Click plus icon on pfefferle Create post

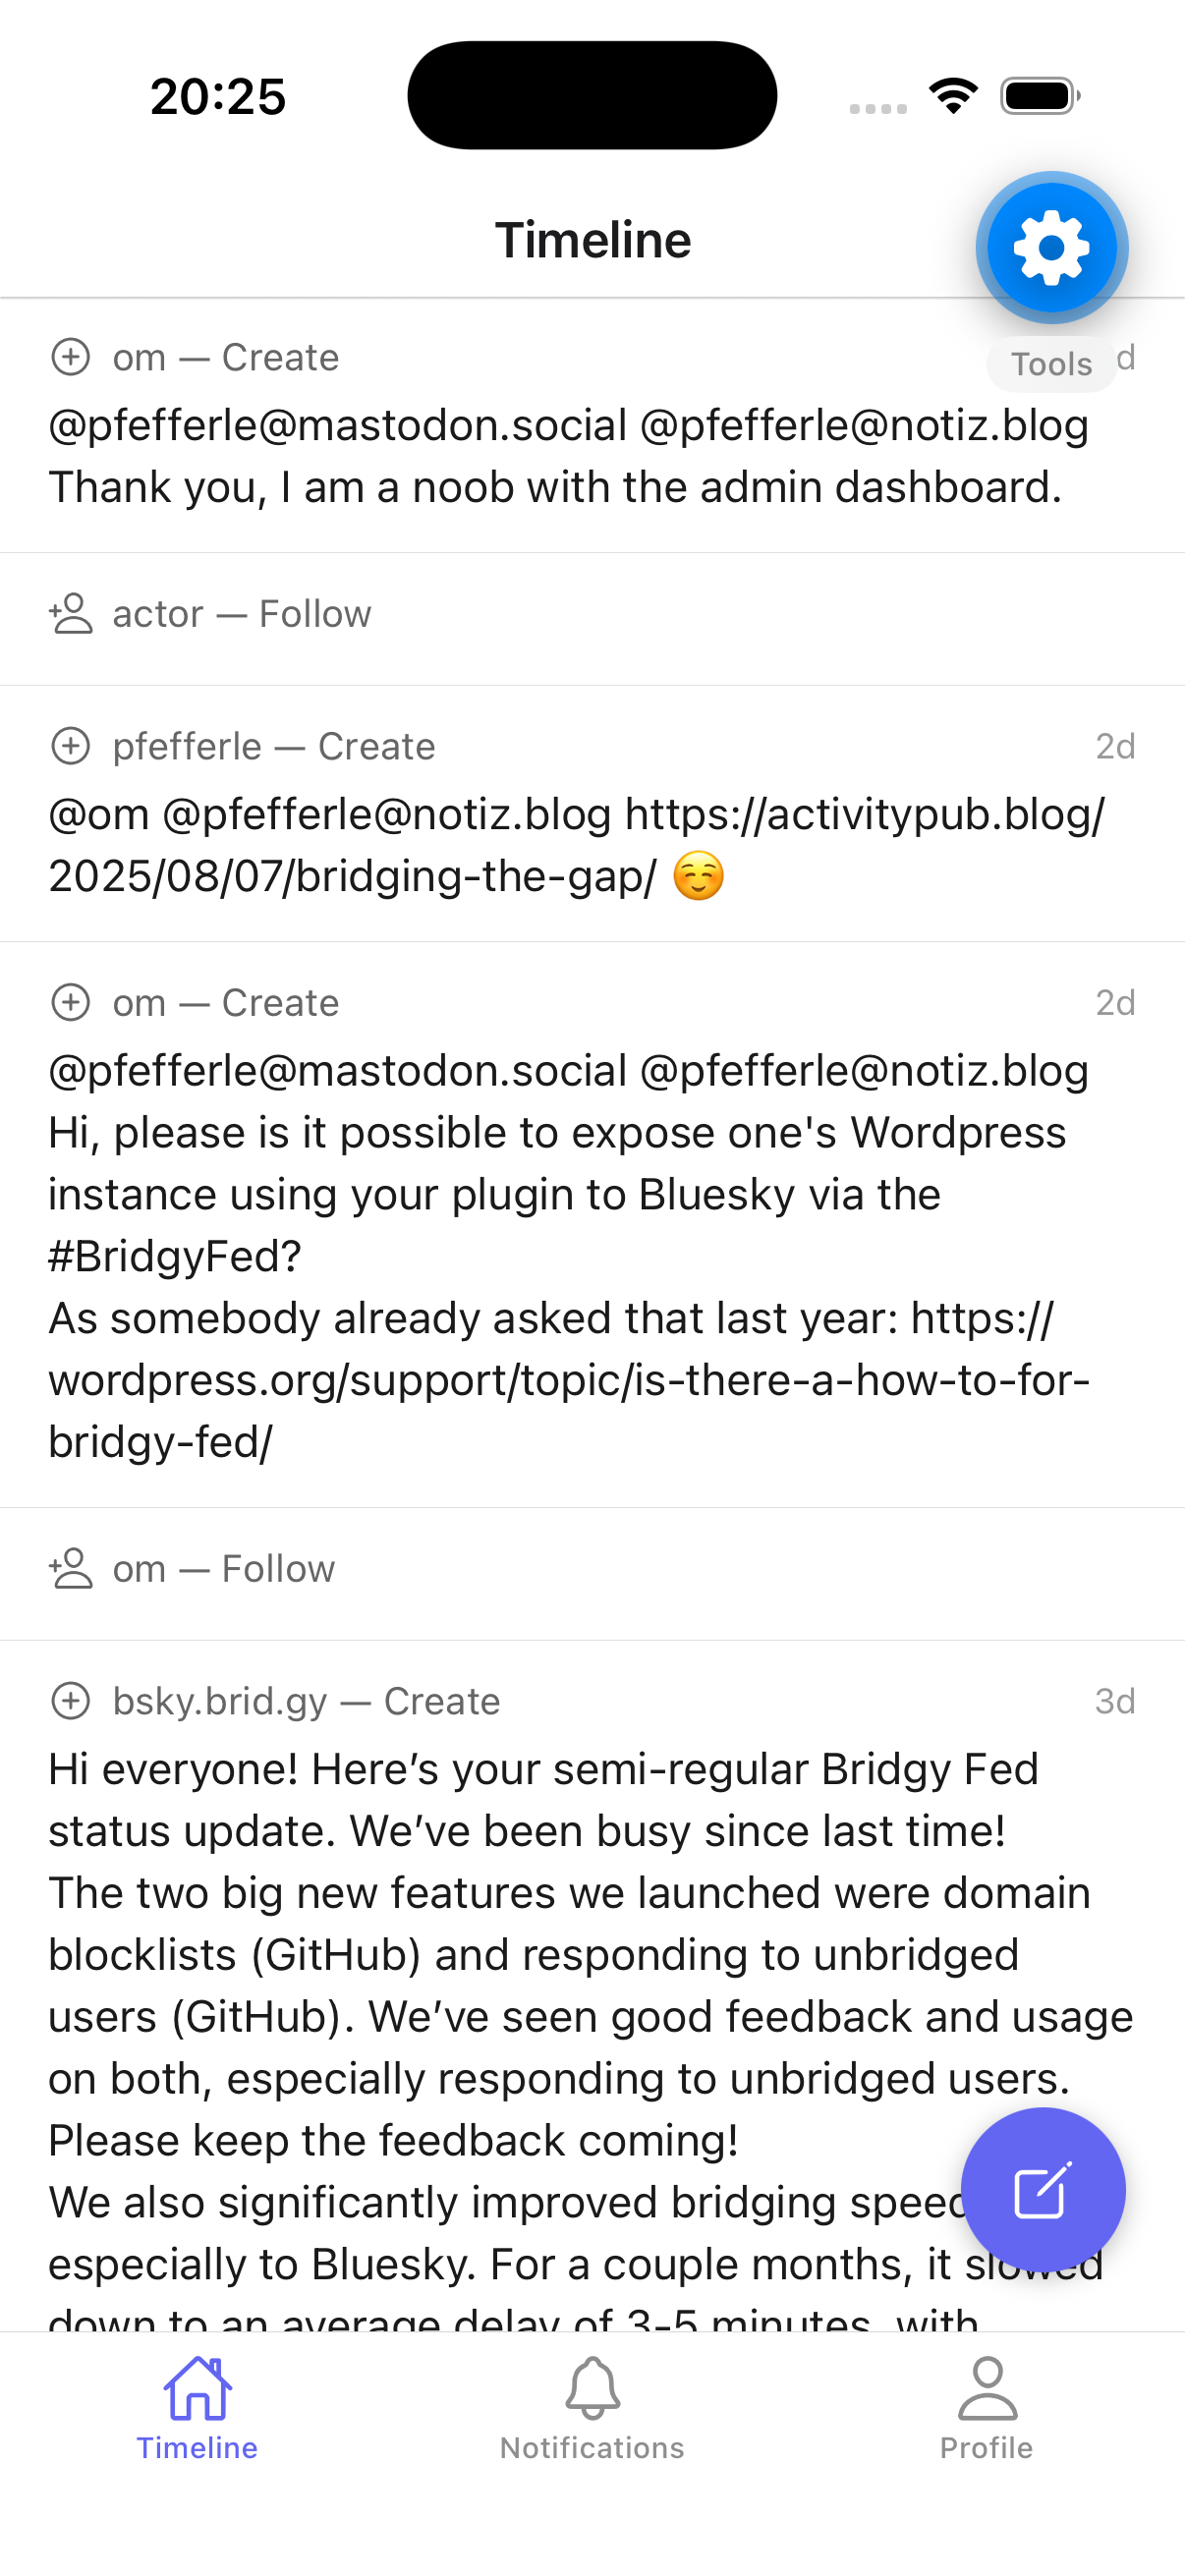(x=71, y=746)
